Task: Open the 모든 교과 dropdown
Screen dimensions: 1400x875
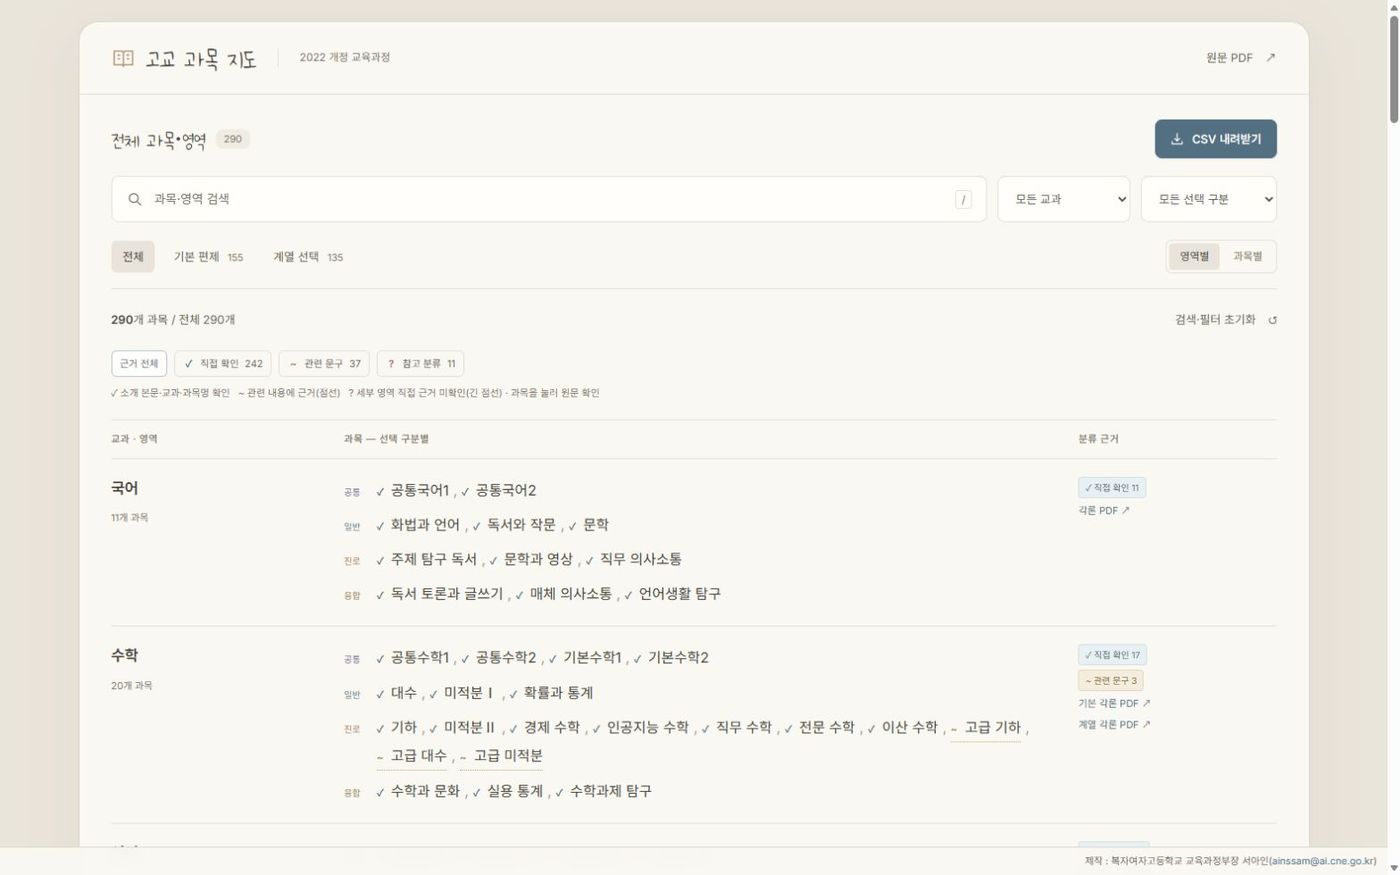Action: [x=1063, y=199]
